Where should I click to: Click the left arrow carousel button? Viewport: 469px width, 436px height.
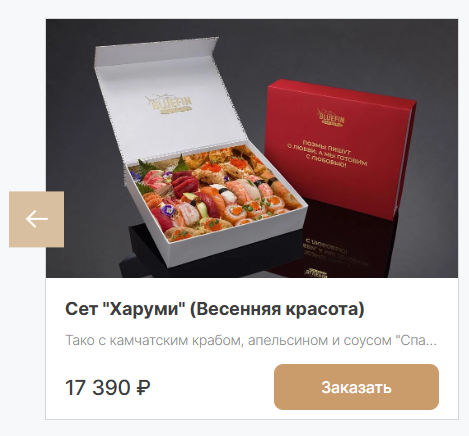(x=36, y=219)
